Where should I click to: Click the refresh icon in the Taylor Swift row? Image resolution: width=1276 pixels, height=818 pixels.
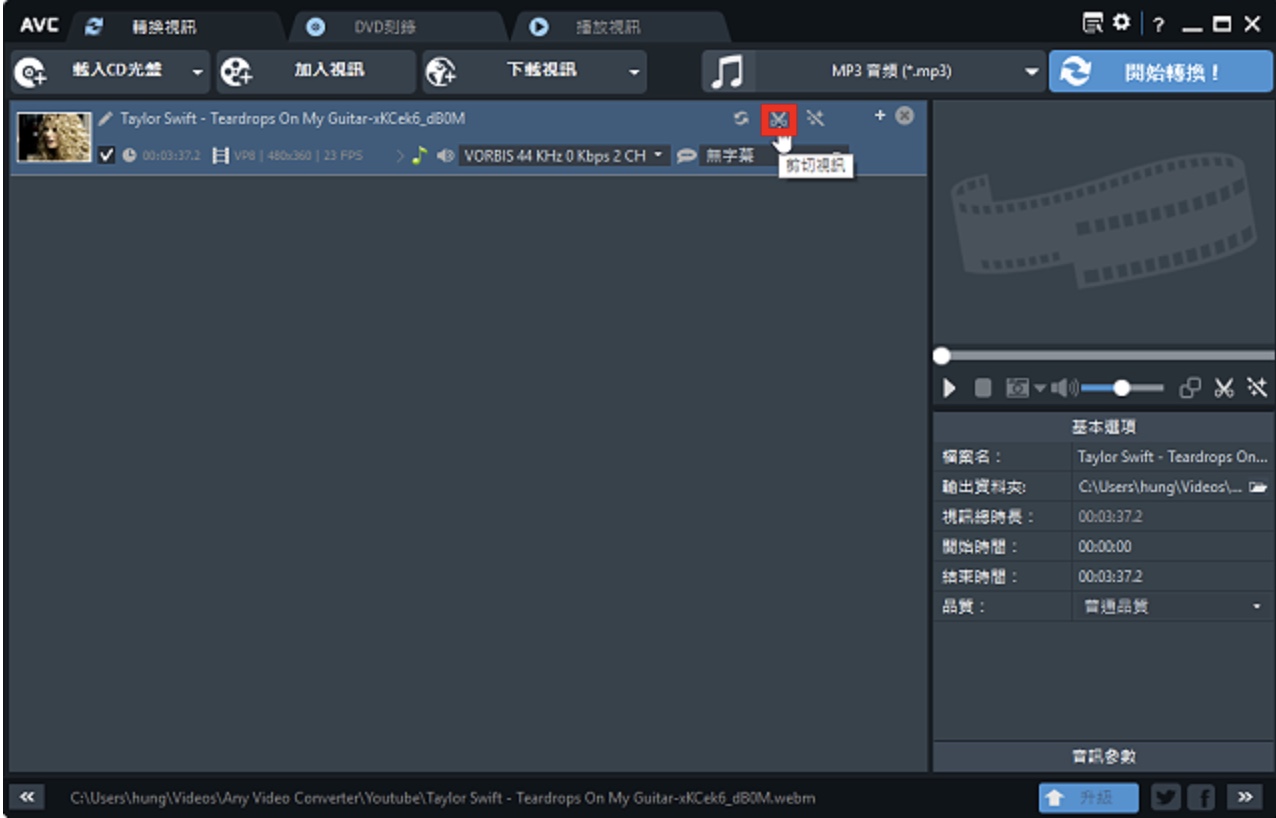(x=741, y=118)
